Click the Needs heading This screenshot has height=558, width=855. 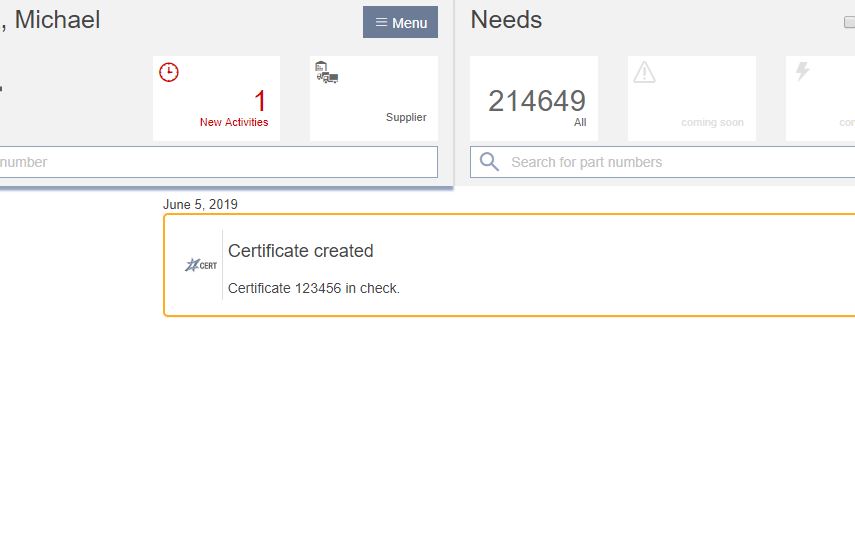point(506,20)
